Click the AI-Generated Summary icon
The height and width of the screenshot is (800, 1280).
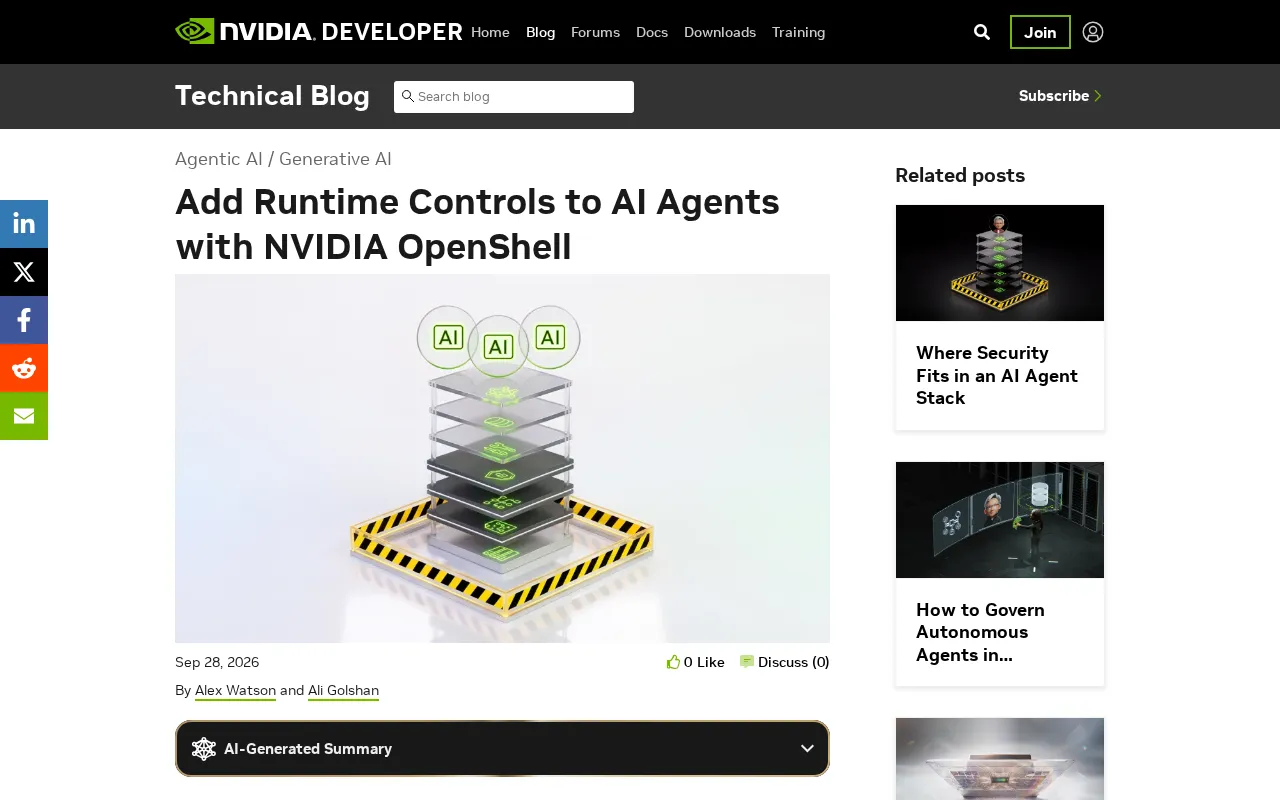click(204, 749)
